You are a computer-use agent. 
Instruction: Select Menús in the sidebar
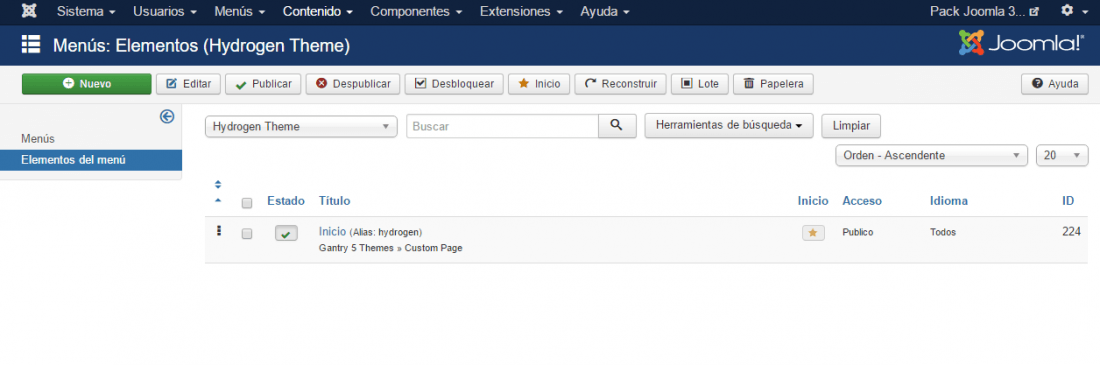click(38, 139)
